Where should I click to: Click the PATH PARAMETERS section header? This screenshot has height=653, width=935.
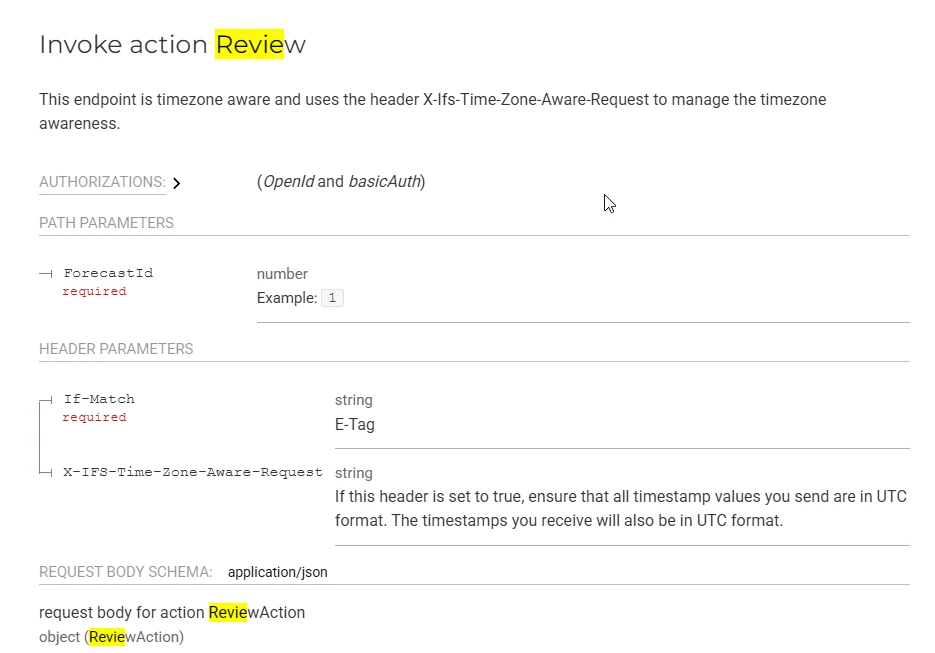click(x=106, y=223)
